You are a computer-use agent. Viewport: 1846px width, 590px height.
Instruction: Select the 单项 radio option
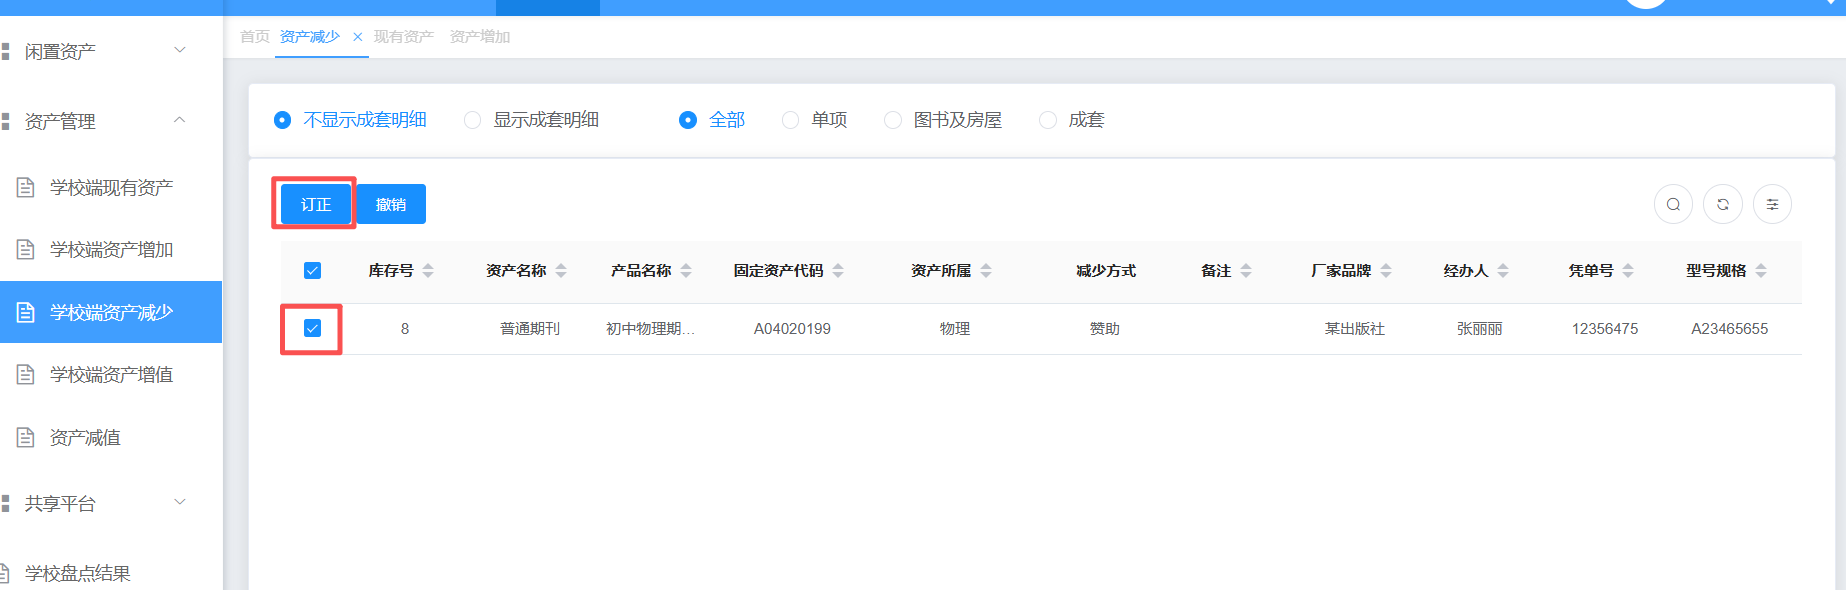pos(790,120)
